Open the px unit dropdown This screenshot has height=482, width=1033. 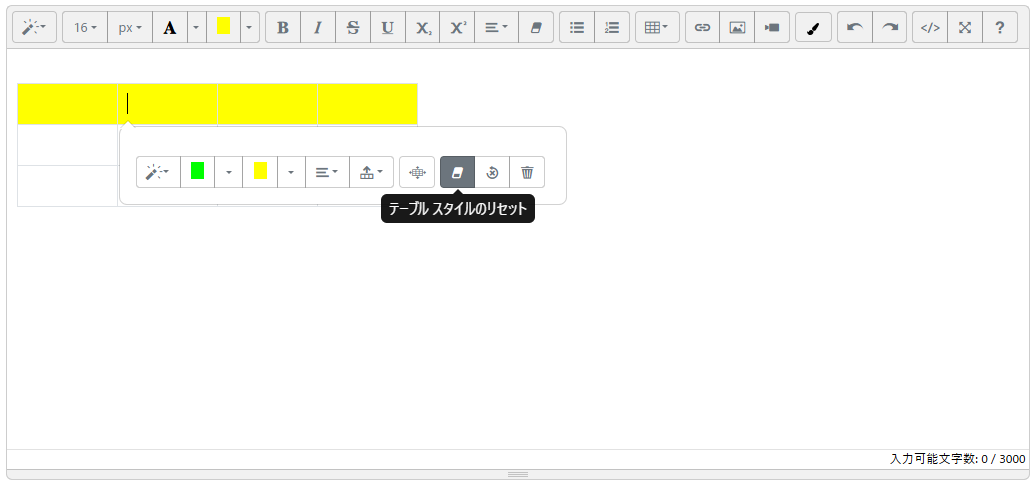pyautogui.click(x=130, y=28)
